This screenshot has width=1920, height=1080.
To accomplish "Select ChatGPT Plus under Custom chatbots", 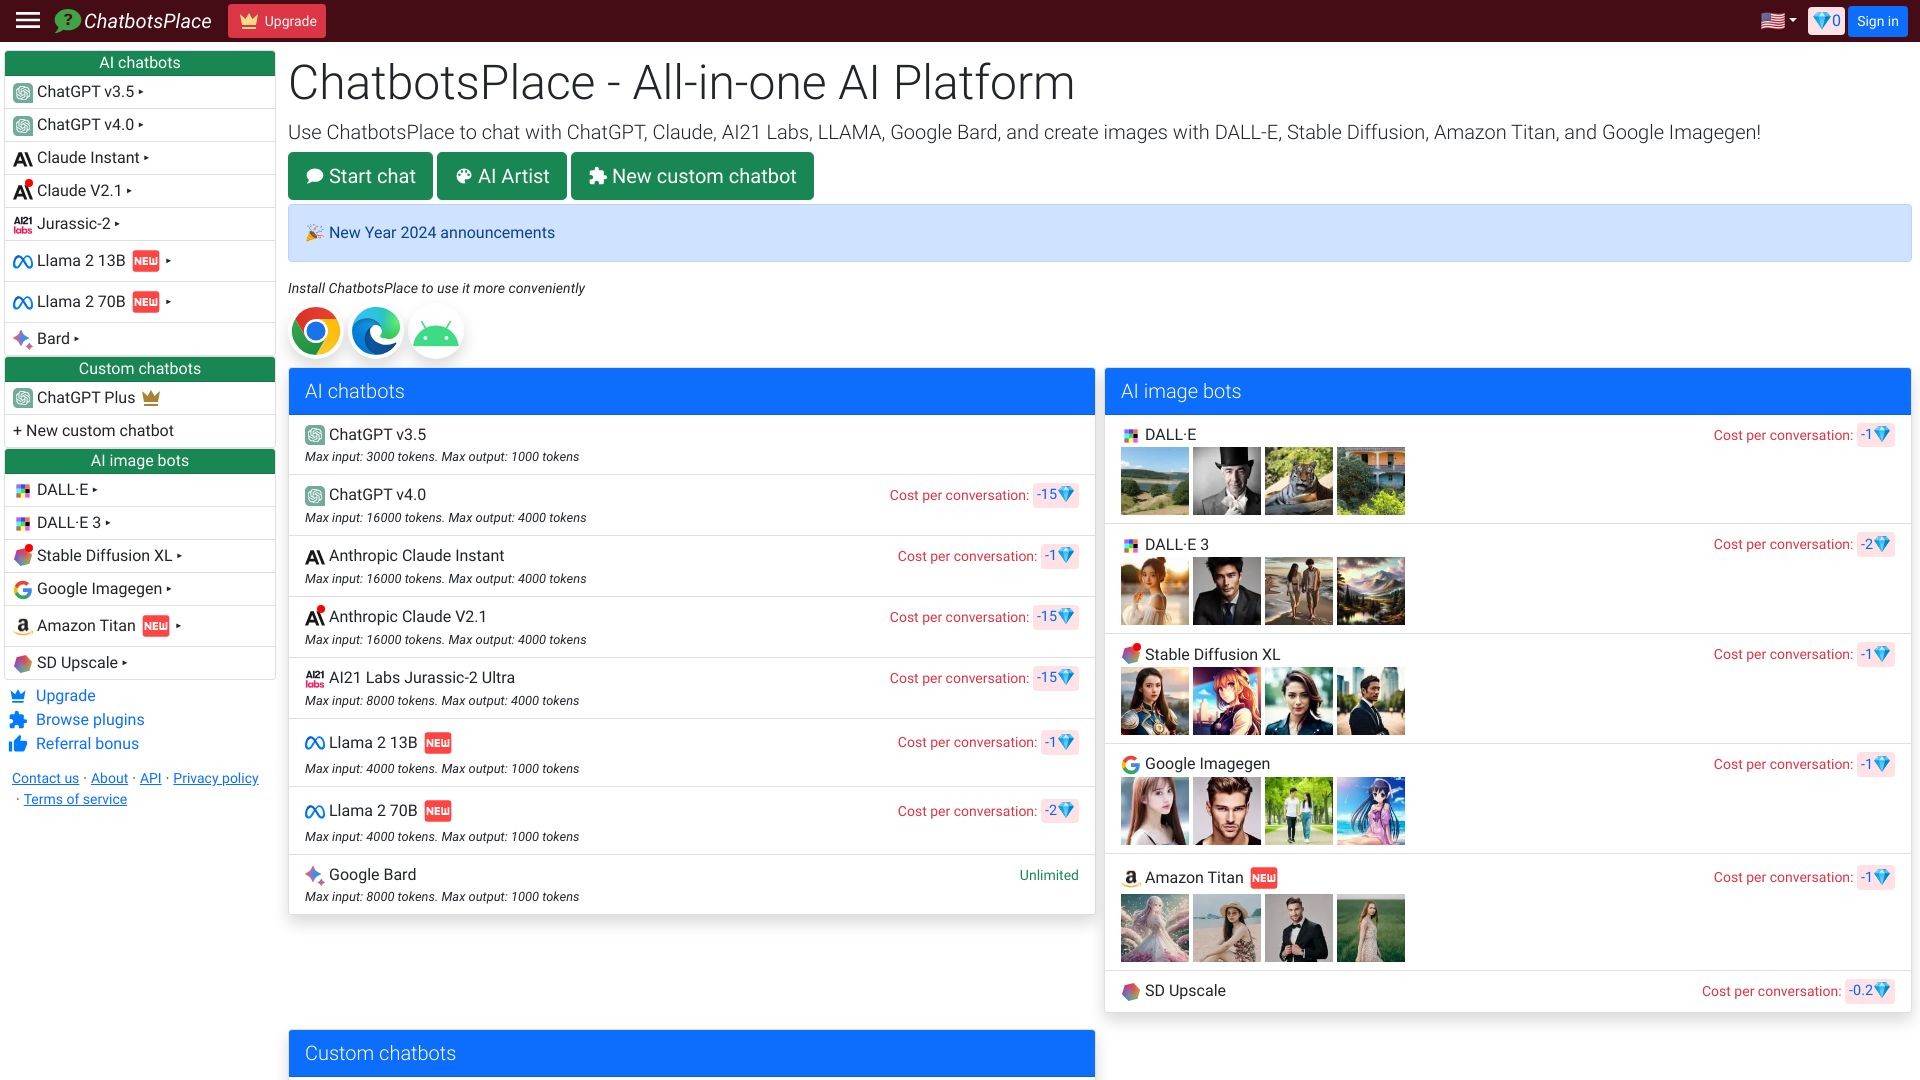I will click(86, 397).
